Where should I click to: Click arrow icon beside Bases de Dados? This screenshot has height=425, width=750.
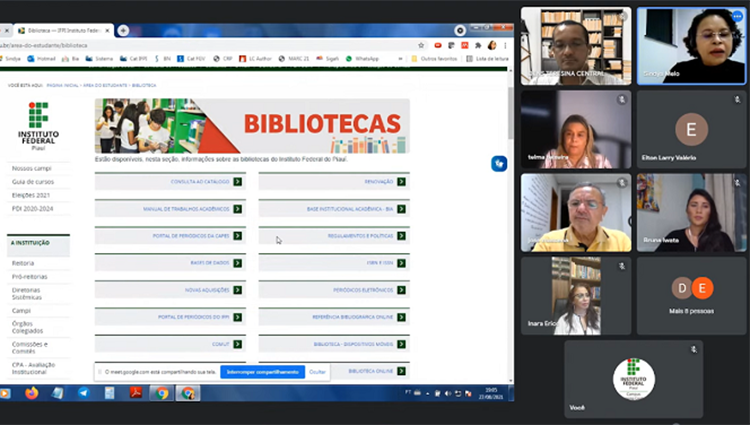(238, 263)
